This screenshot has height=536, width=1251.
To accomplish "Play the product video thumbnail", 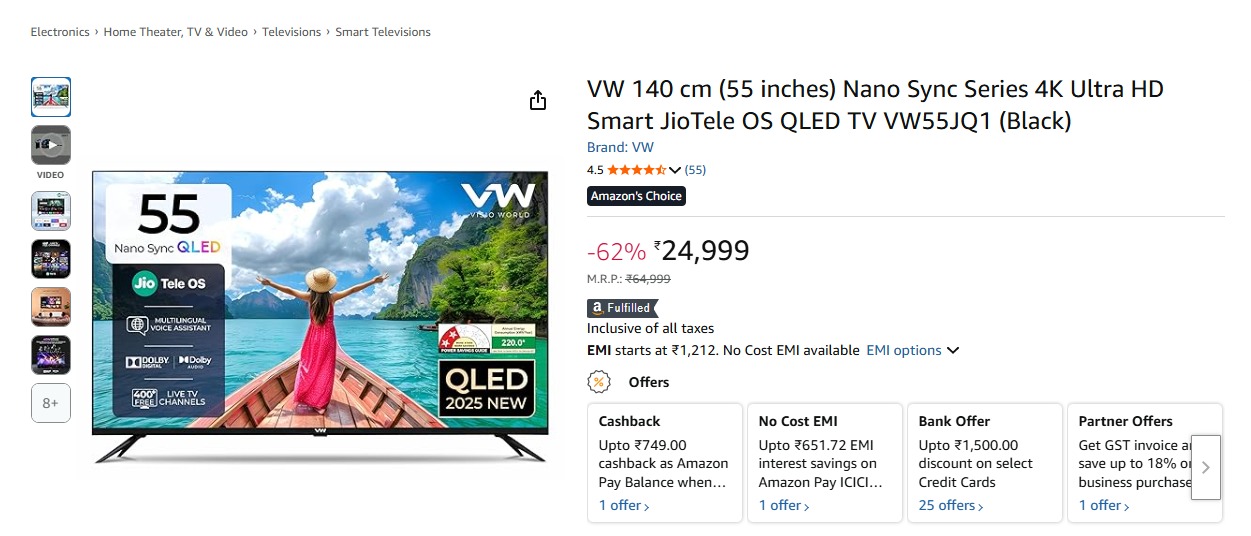I will click(x=51, y=146).
